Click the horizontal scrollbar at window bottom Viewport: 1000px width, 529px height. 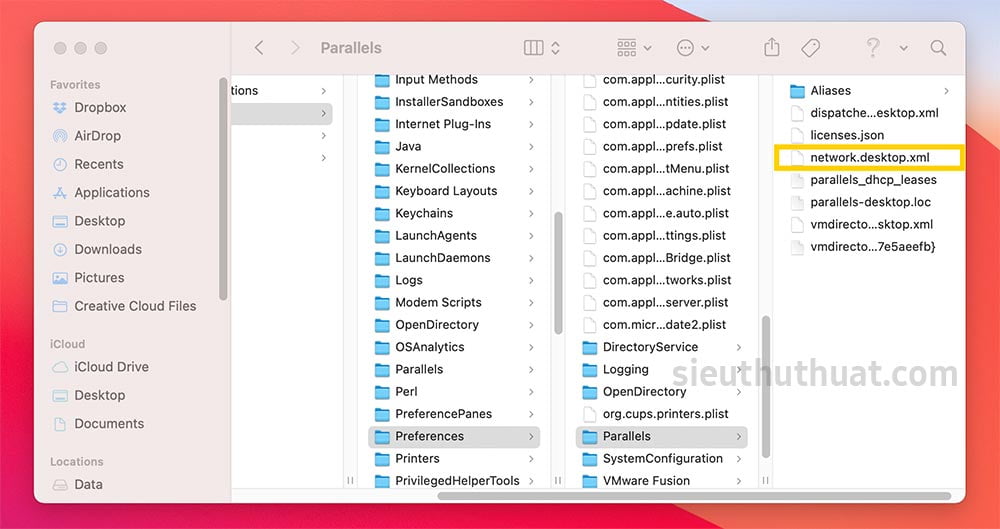(x=694, y=496)
